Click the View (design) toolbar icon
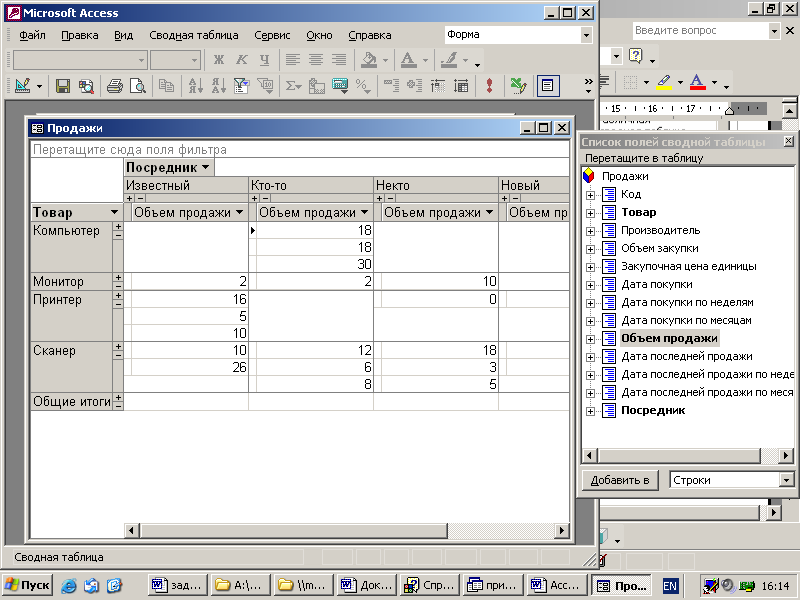 click(22, 86)
